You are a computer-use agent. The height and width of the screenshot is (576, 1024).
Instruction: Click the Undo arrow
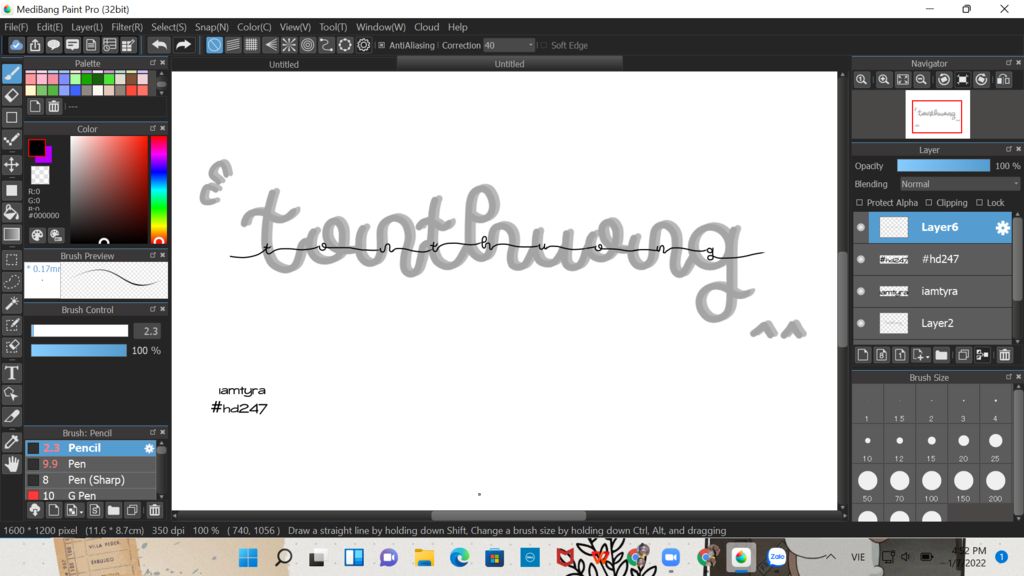point(159,45)
